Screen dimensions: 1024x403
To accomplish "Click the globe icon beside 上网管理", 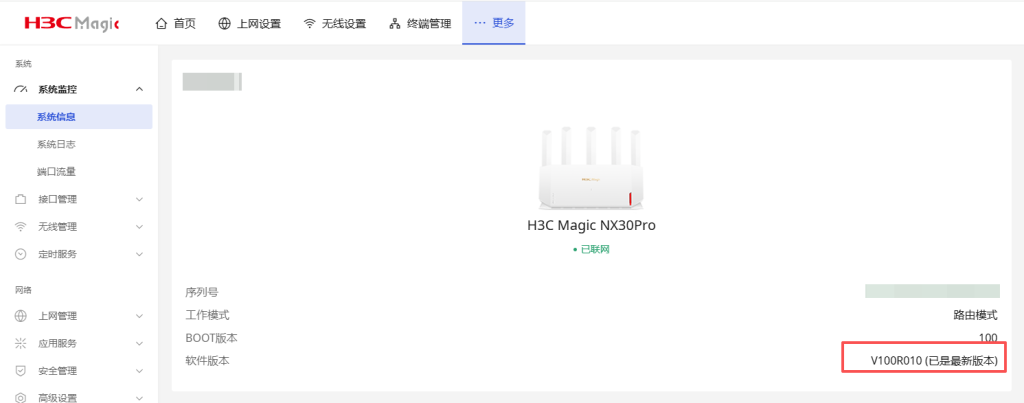I will click(x=20, y=316).
